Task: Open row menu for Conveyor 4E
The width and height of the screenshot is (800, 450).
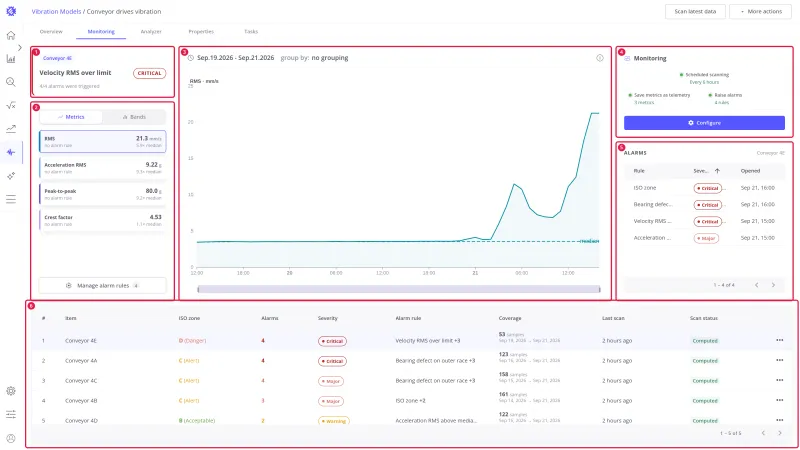Action: (x=780, y=340)
